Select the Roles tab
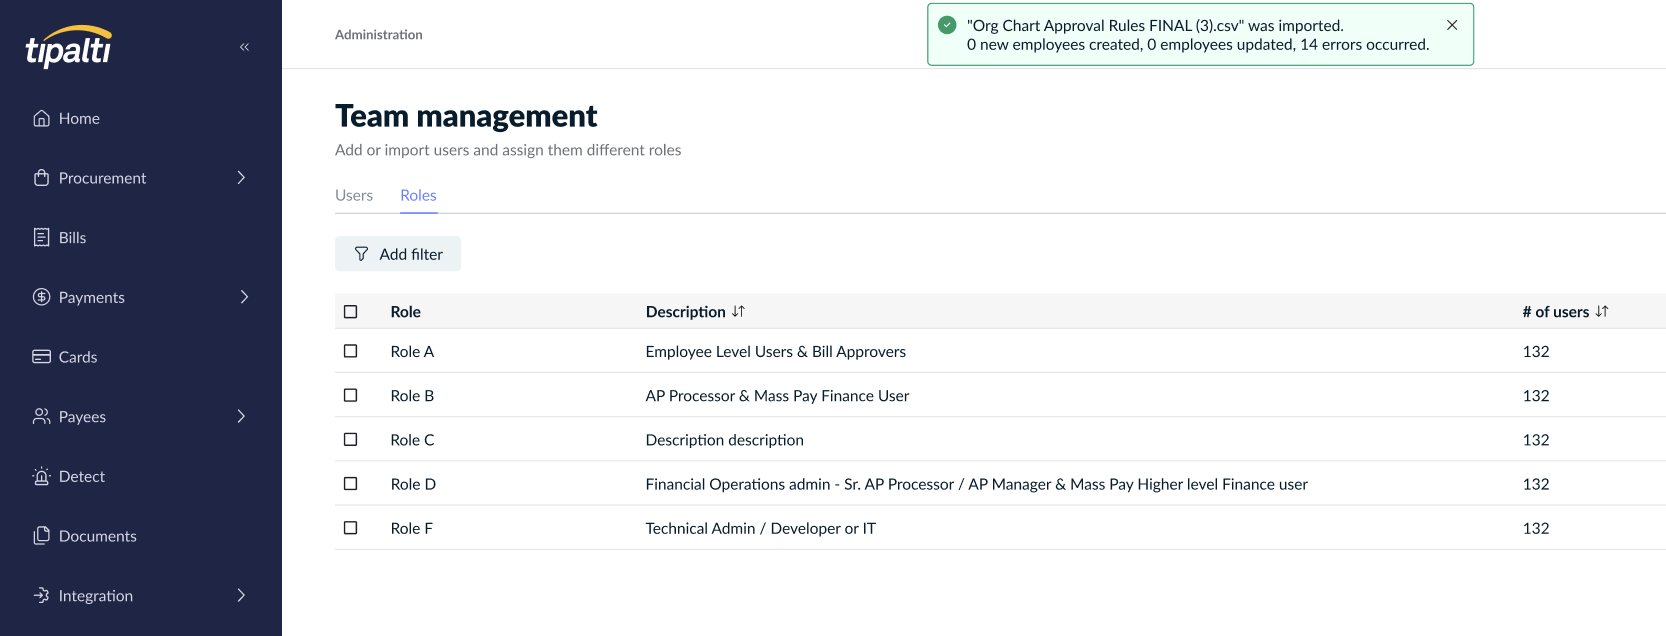Viewport: 1666px width, 636px height. tap(418, 195)
